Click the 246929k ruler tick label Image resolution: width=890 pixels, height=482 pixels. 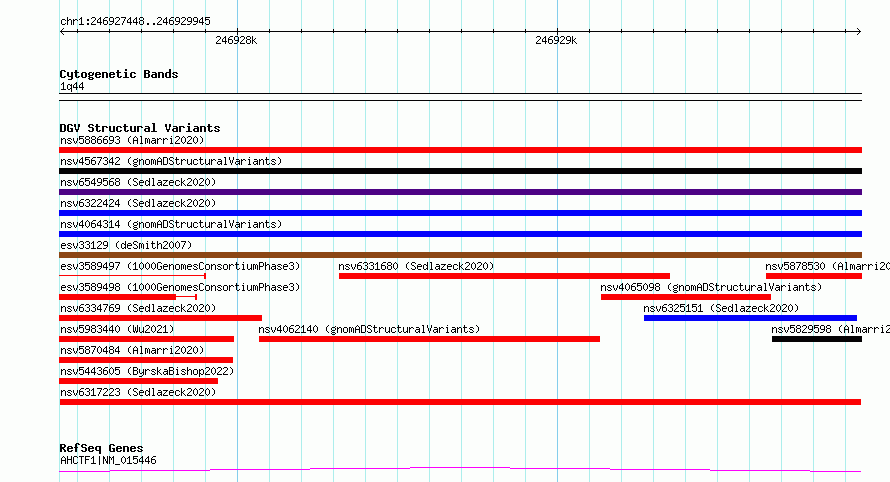pyautogui.click(x=556, y=40)
